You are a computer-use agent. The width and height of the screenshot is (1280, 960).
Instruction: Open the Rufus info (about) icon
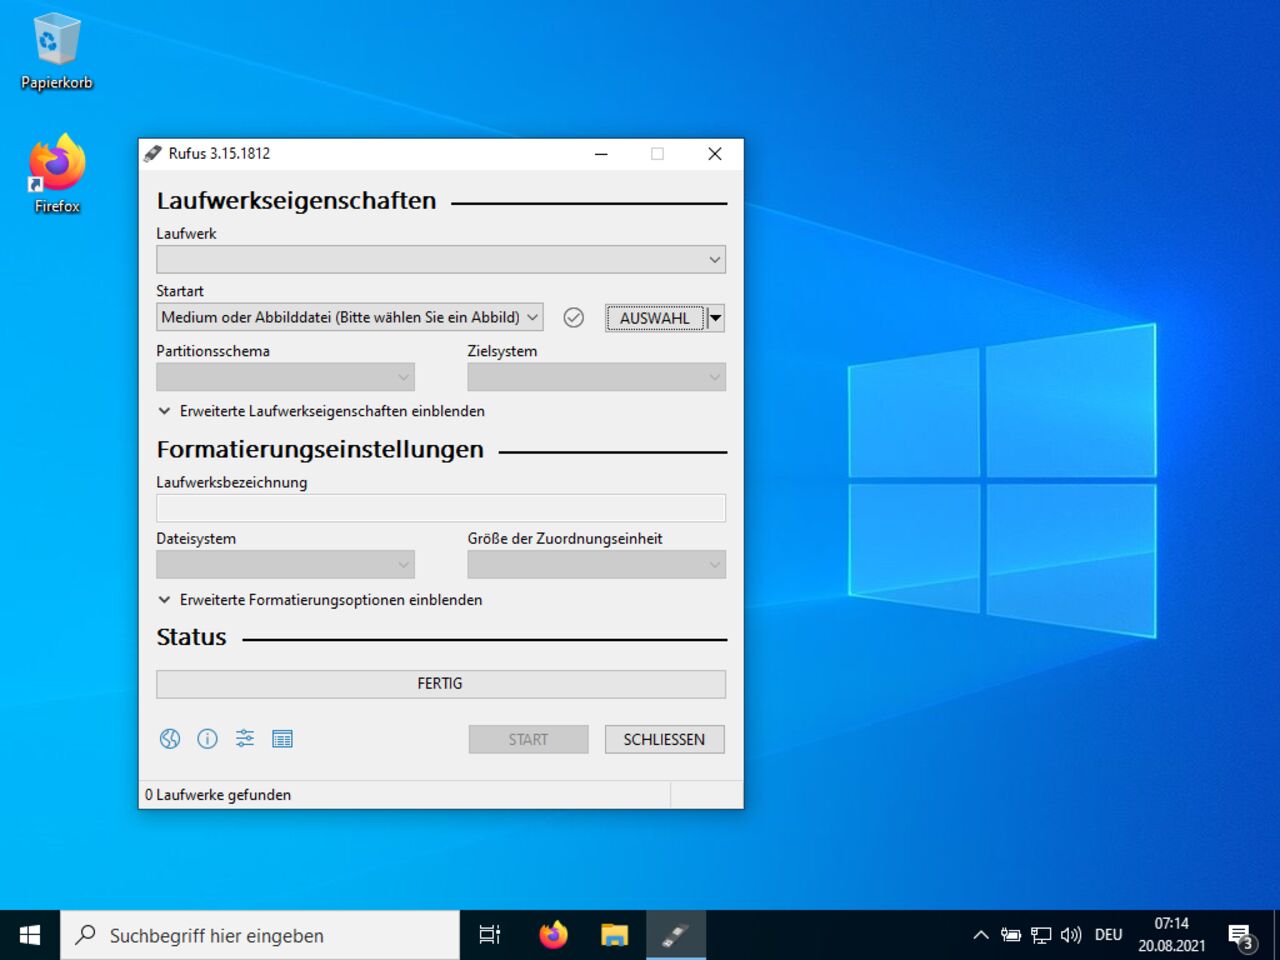[x=207, y=739]
